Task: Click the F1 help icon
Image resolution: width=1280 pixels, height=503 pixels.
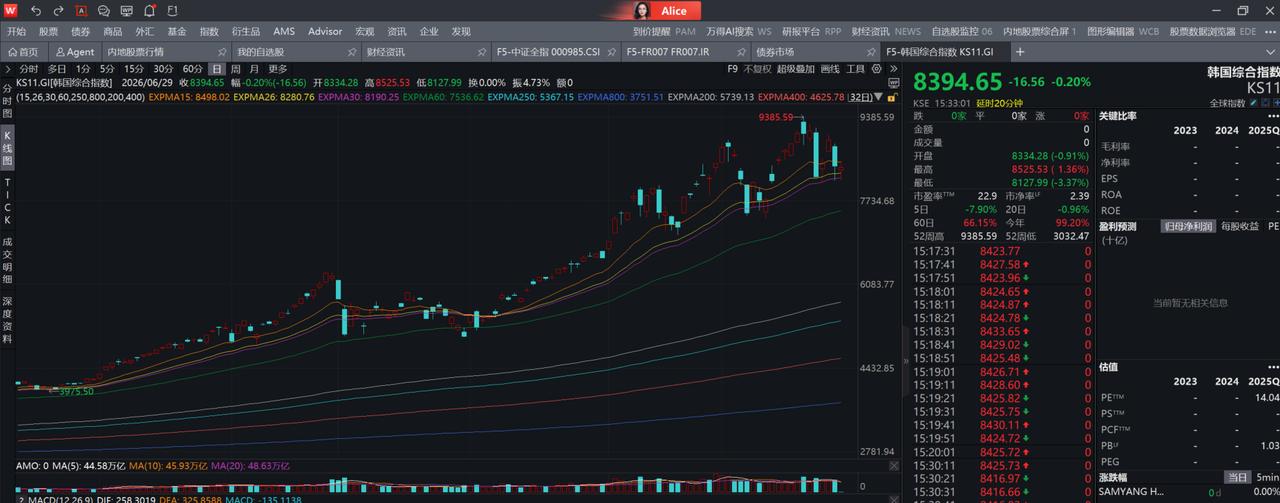Action: [172, 11]
